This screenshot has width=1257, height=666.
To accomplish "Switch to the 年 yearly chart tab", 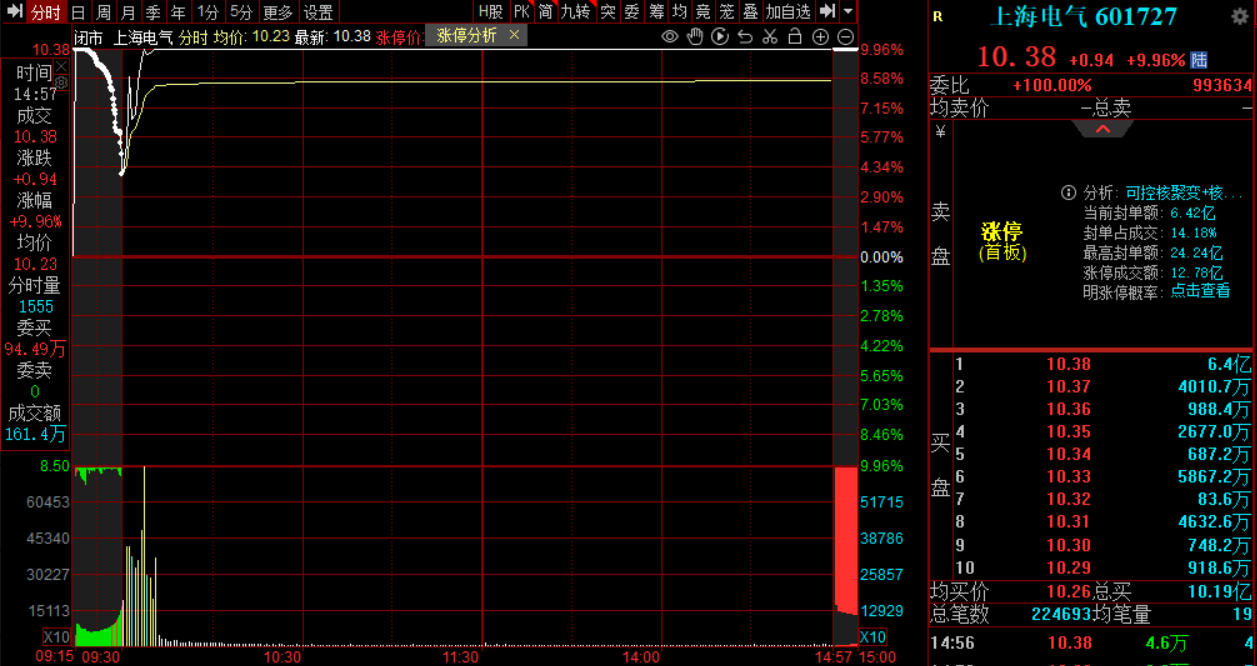I will (178, 12).
